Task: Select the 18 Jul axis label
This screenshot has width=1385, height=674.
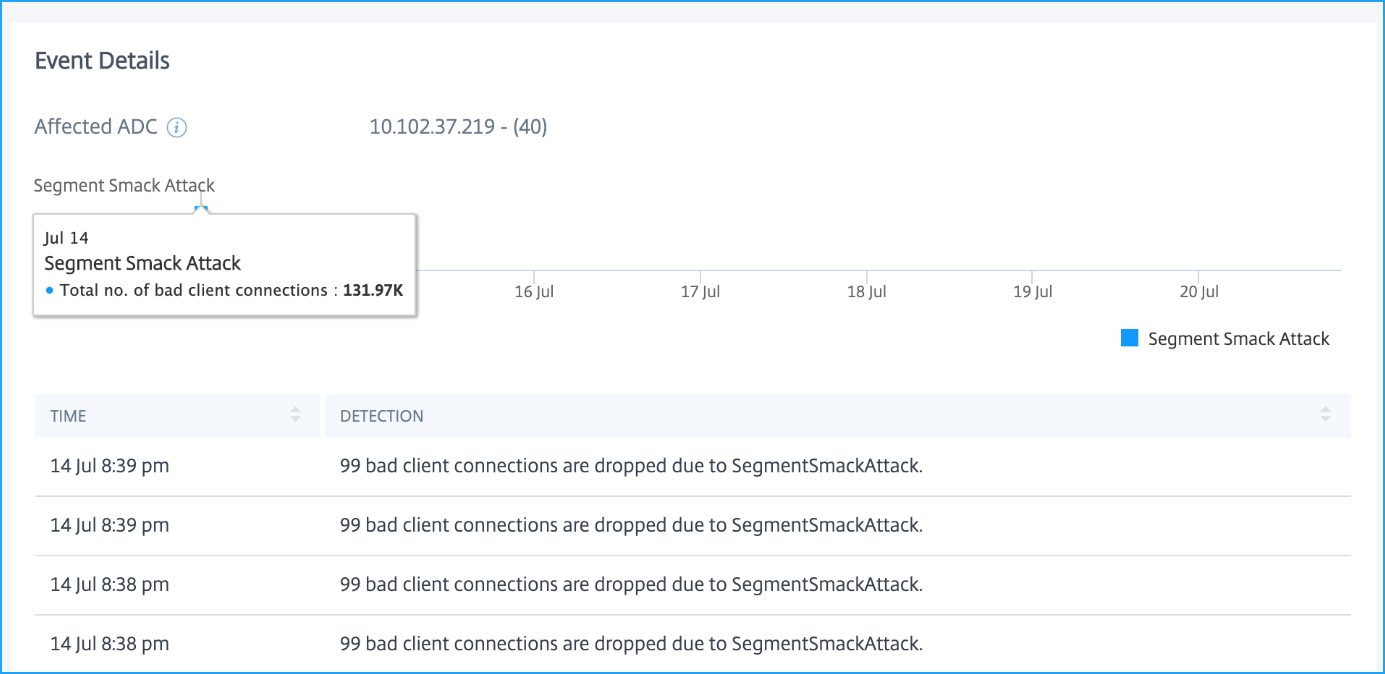Action: pyautogui.click(x=866, y=292)
